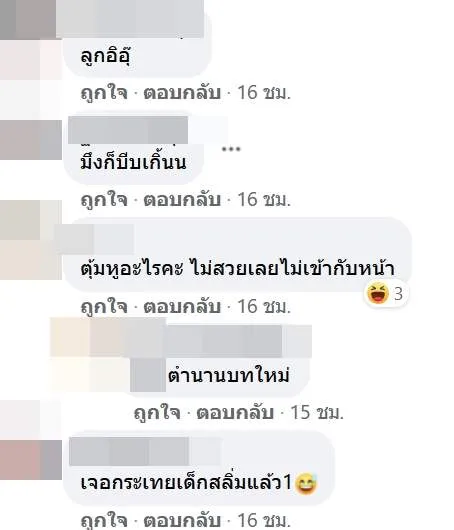
Task: Click the laughing reaction emoji with count 3
Action: click(x=378, y=293)
